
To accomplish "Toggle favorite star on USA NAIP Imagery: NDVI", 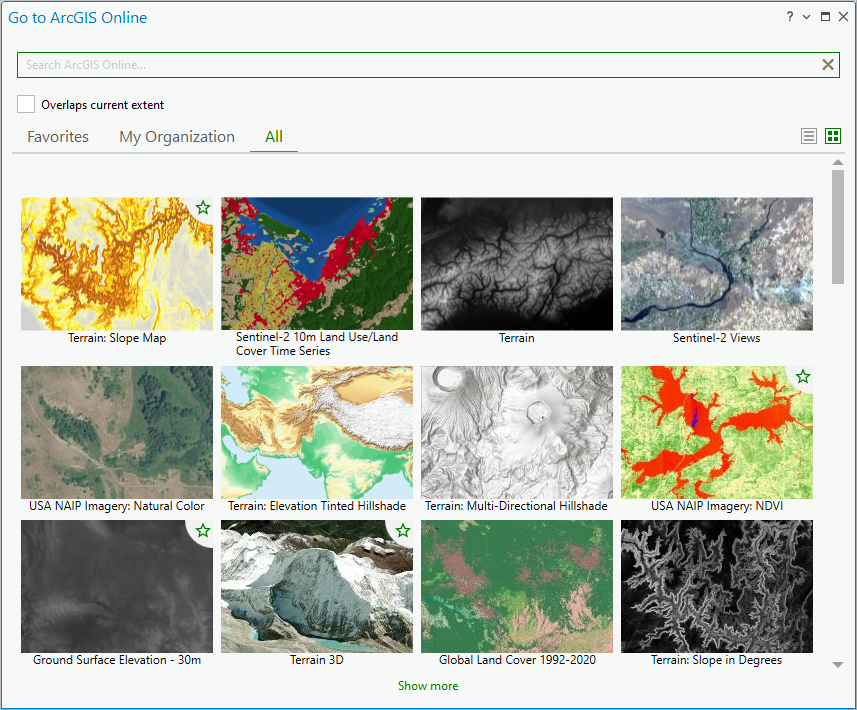I will click(802, 377).
